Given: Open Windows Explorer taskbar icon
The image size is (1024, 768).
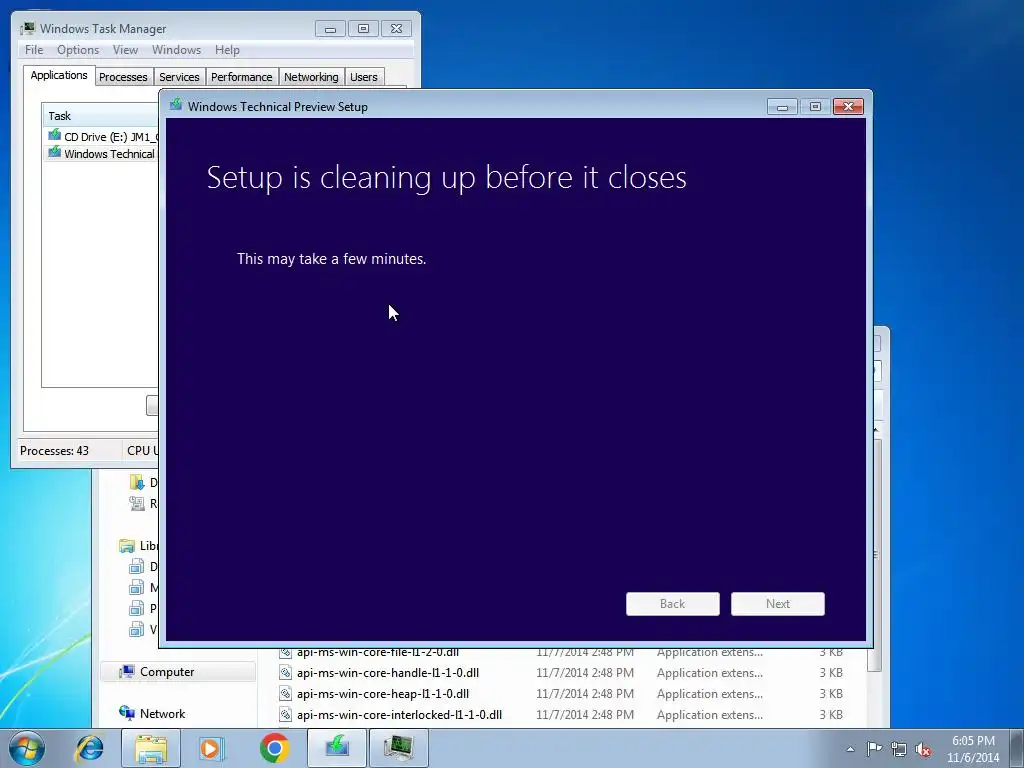Looking at the screenshot, I should [x=151, y=748].
